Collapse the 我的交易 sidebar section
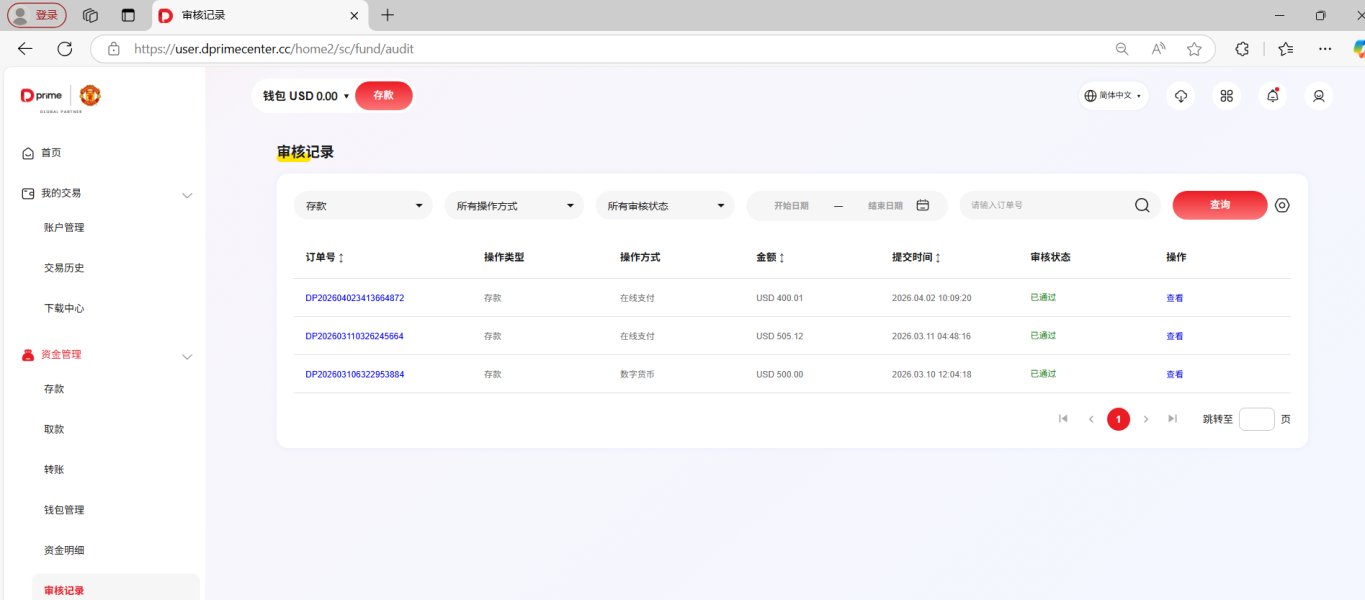This screenshot has height=600, width=1365. point(187,195)
